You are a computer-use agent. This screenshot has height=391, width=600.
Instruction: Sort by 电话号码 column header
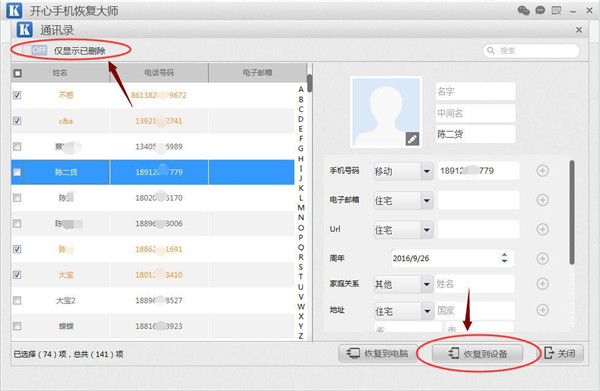159,73
